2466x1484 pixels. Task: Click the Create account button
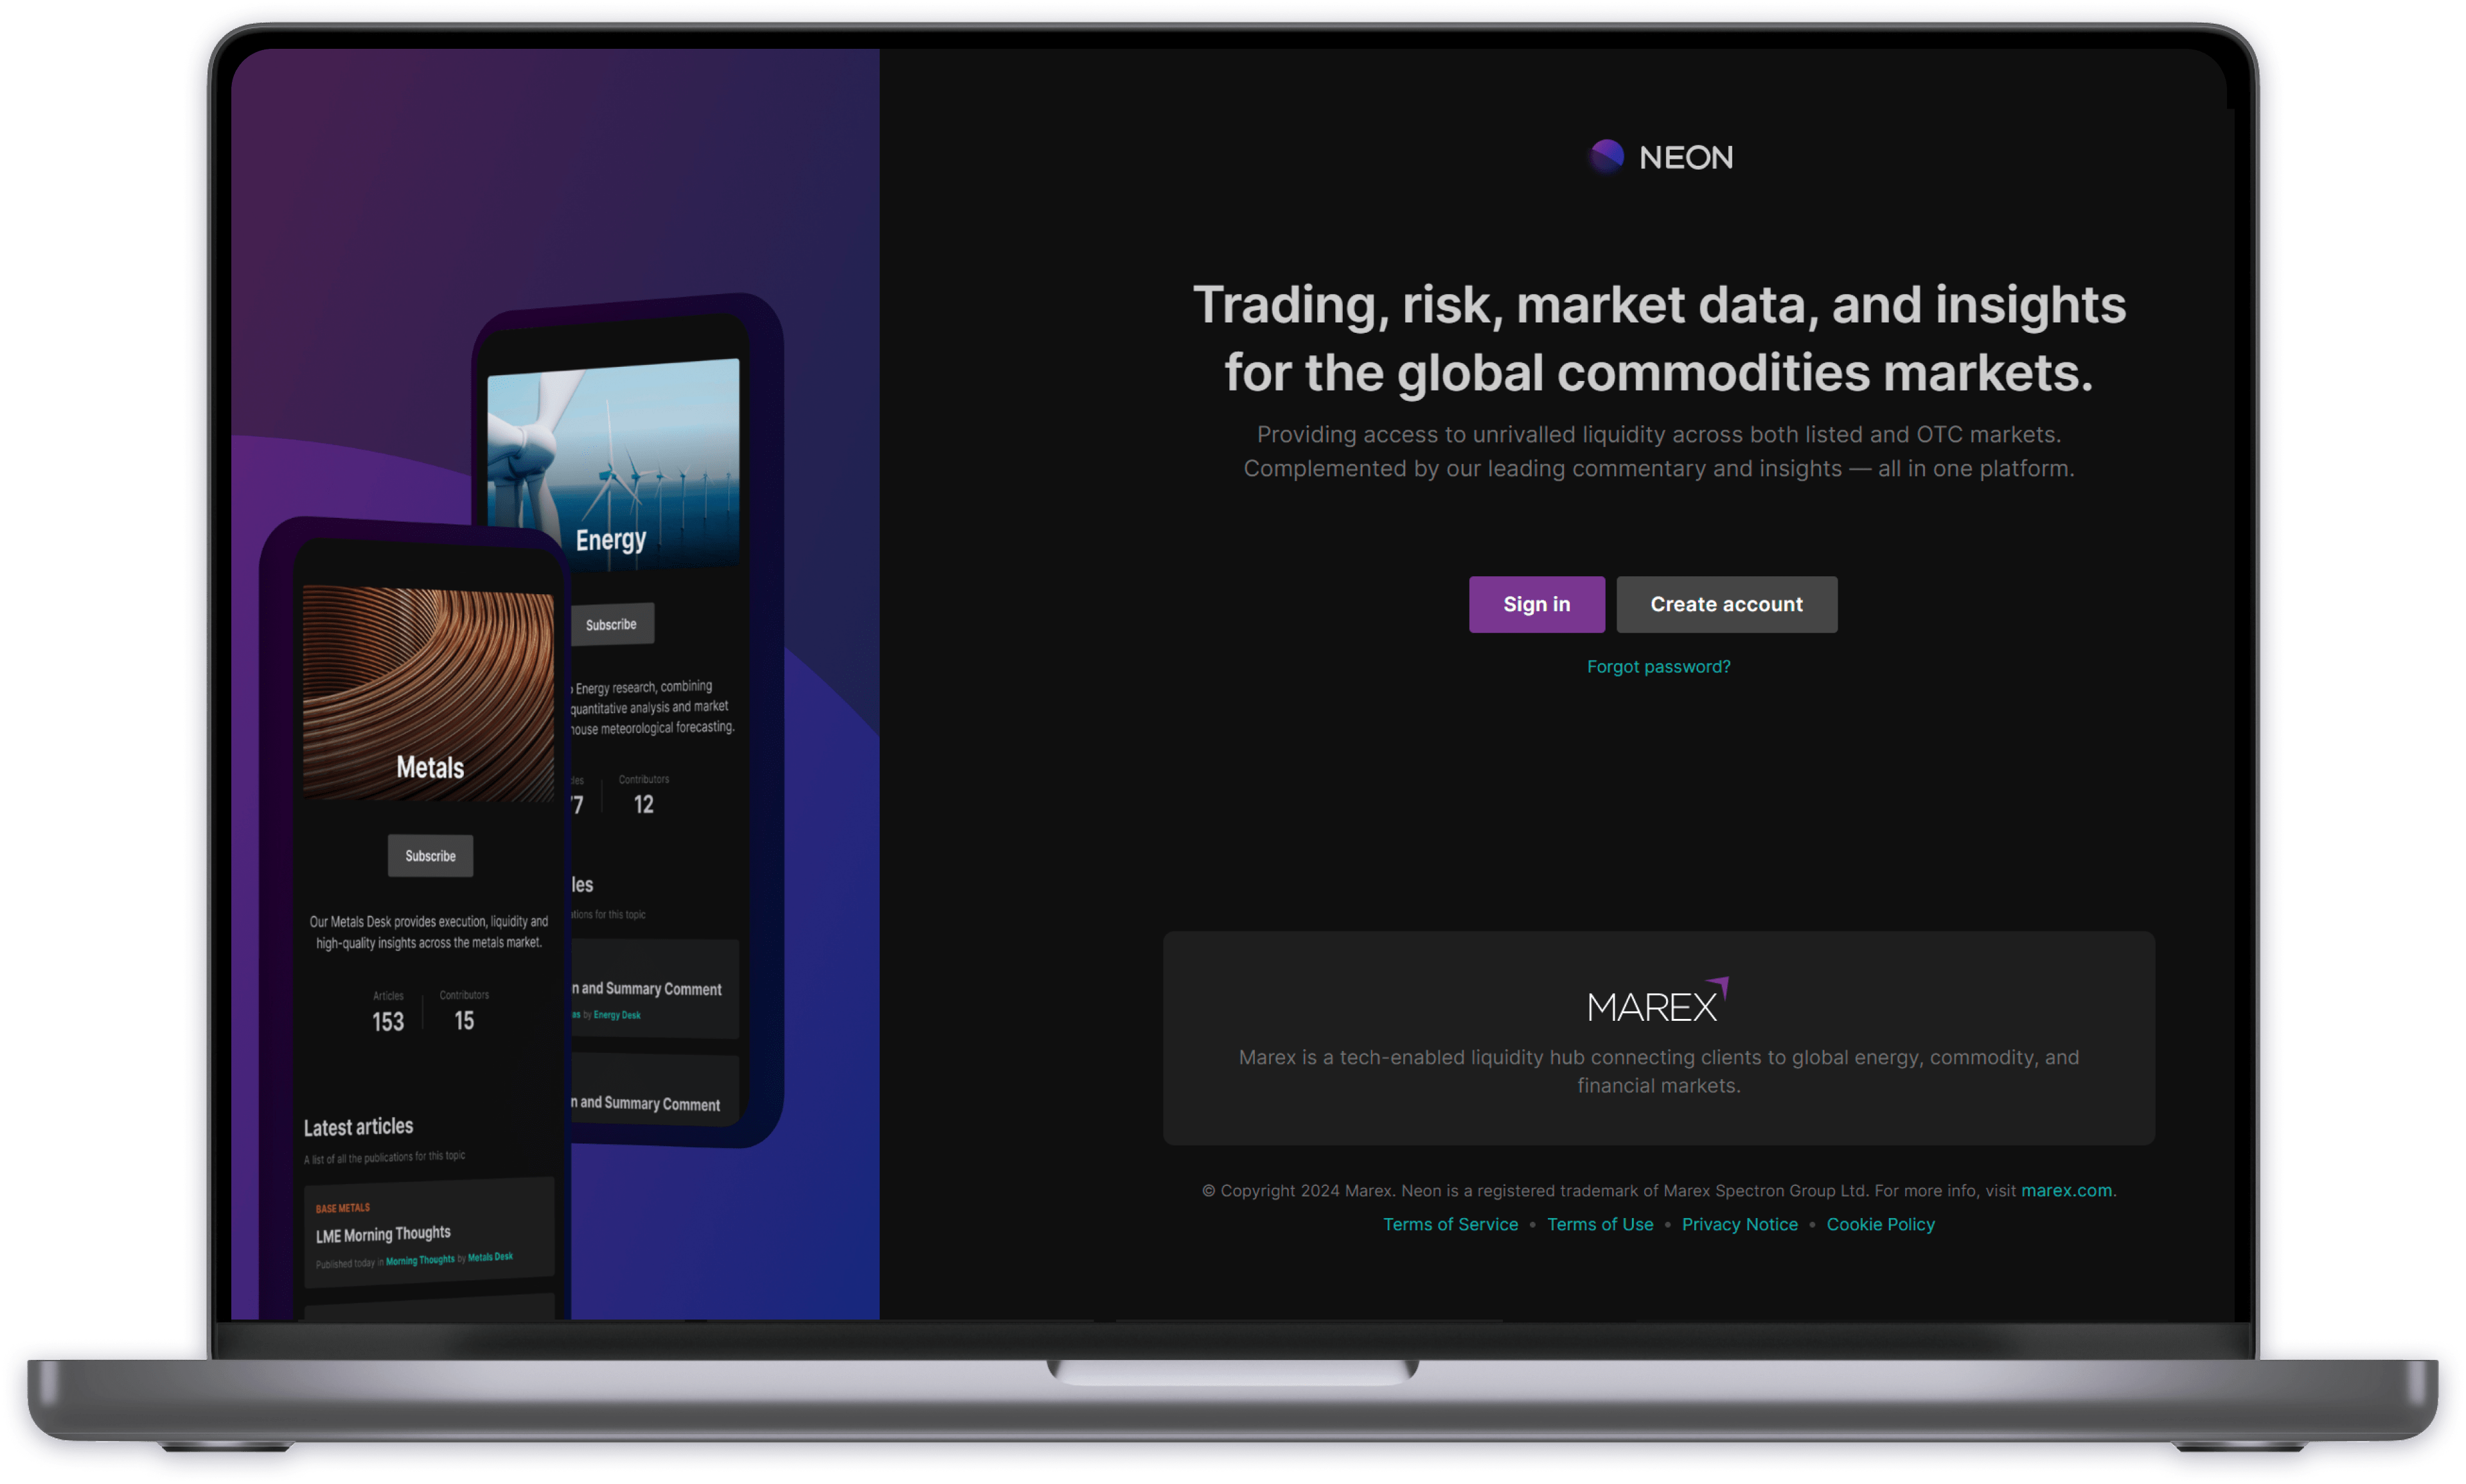point(1726,604)
